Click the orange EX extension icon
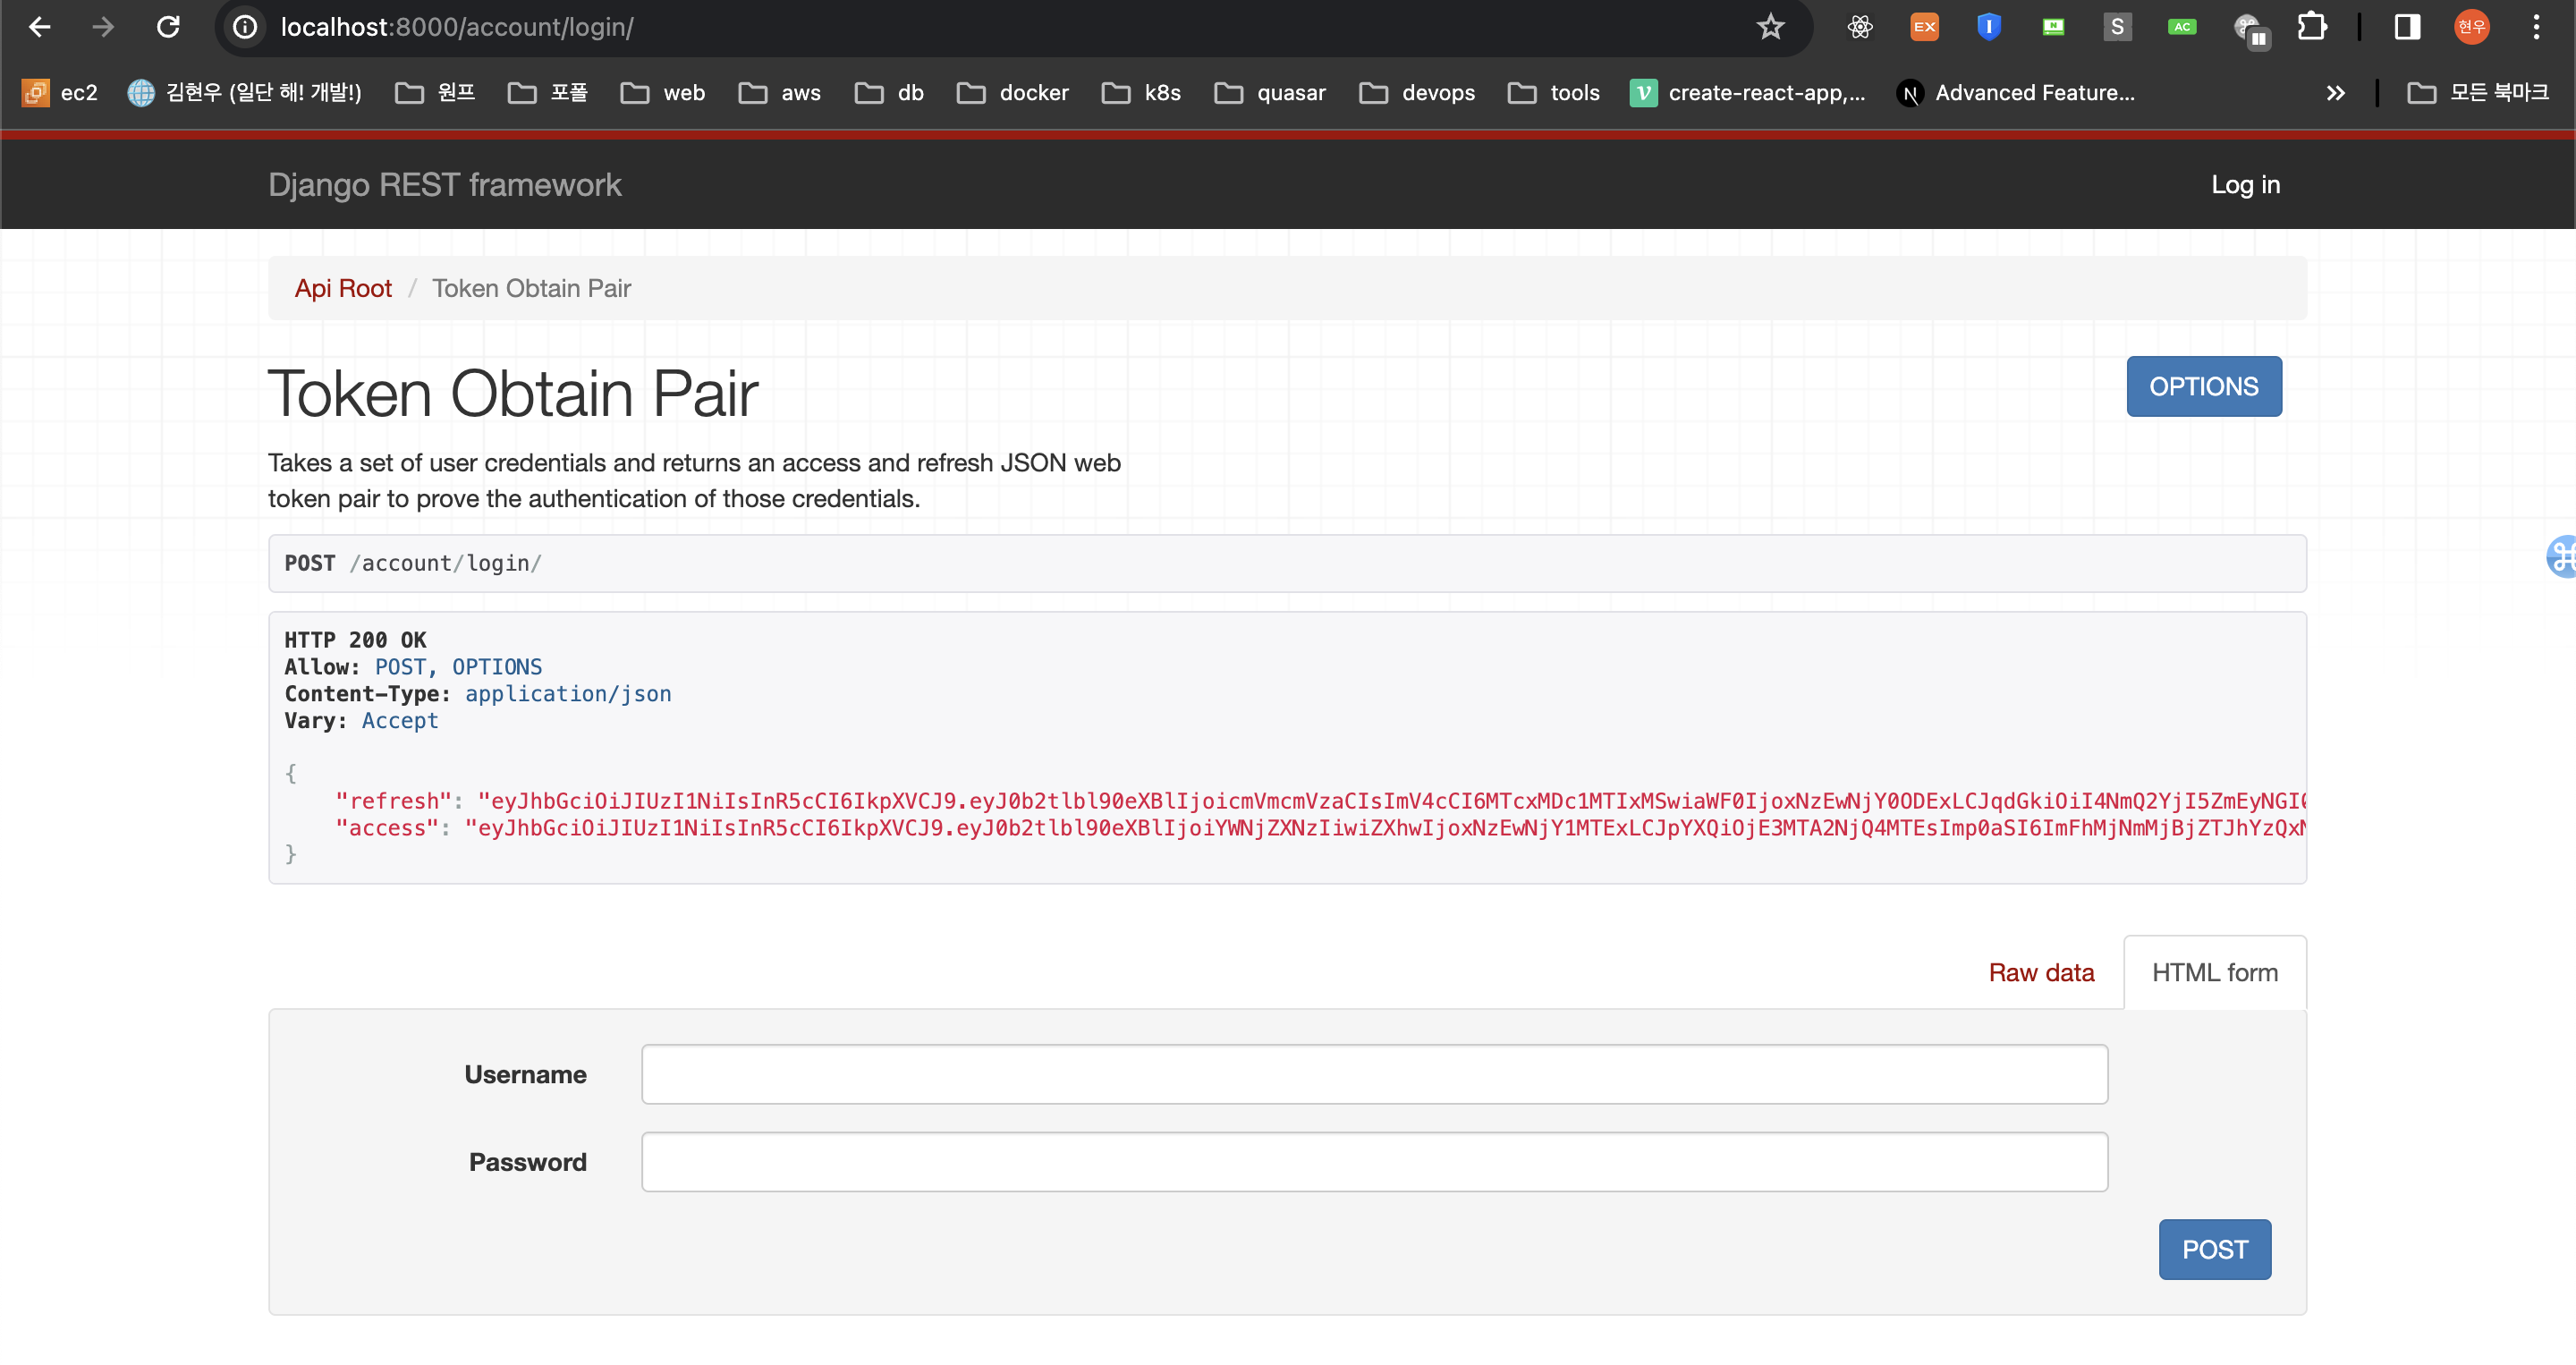 [1924, 27]
